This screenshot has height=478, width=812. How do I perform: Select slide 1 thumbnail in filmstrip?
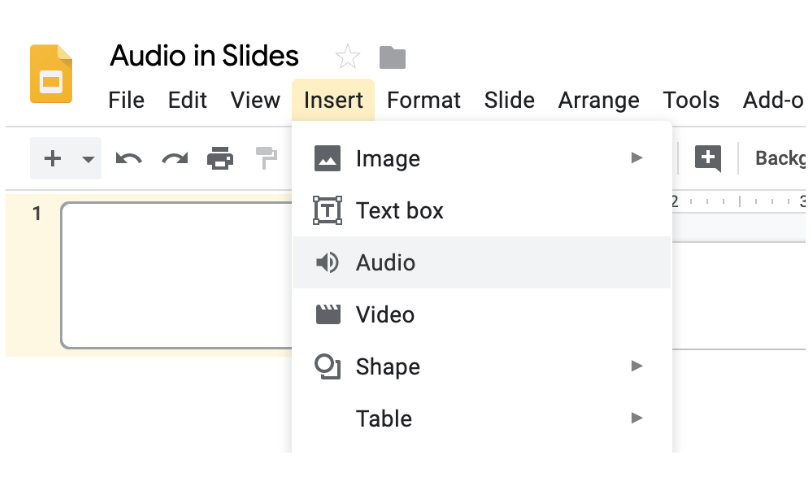176,274
